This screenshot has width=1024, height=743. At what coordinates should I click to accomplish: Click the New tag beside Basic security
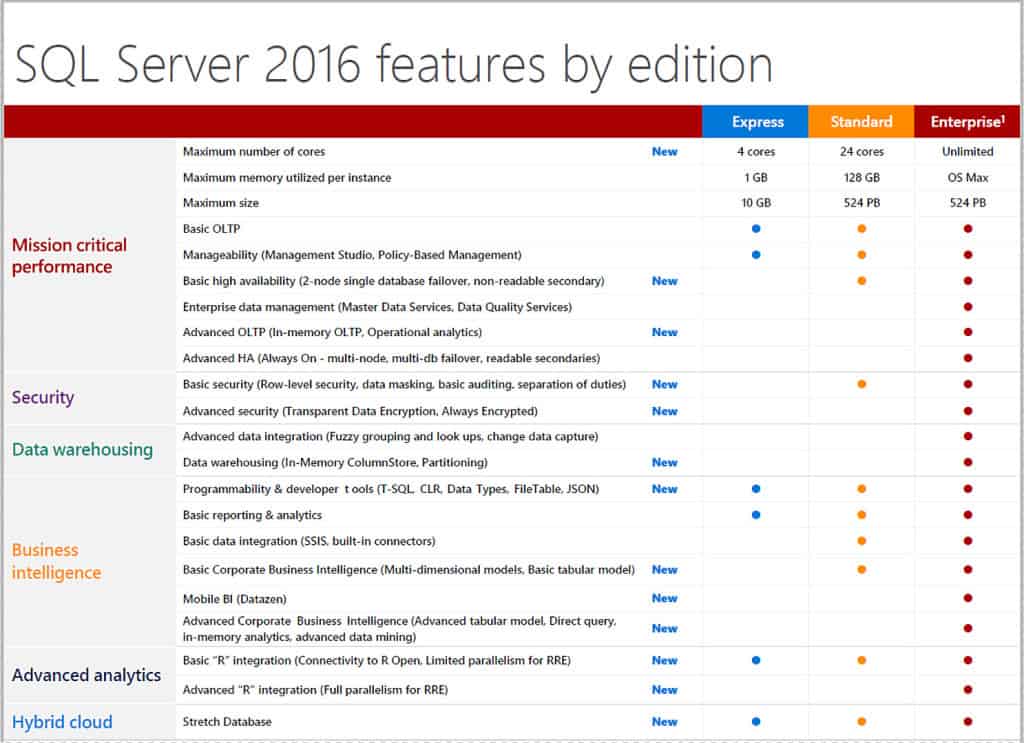coord(664,385)
